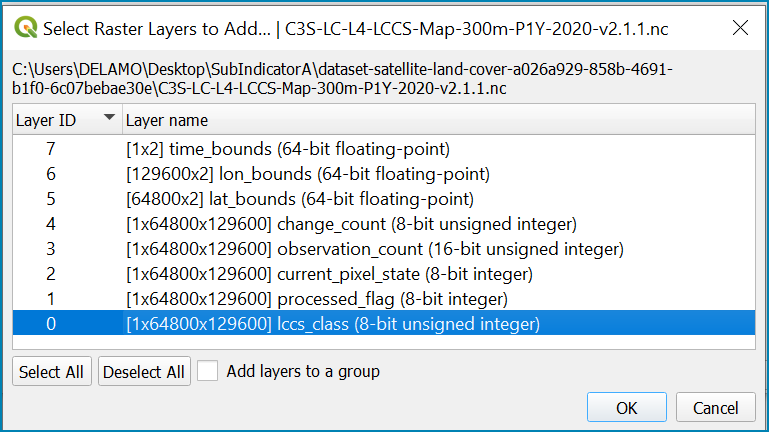The height and width of the screenshot is (432, 769).
Task: Select the lat_bounds layer row
Action: (384, 199)
